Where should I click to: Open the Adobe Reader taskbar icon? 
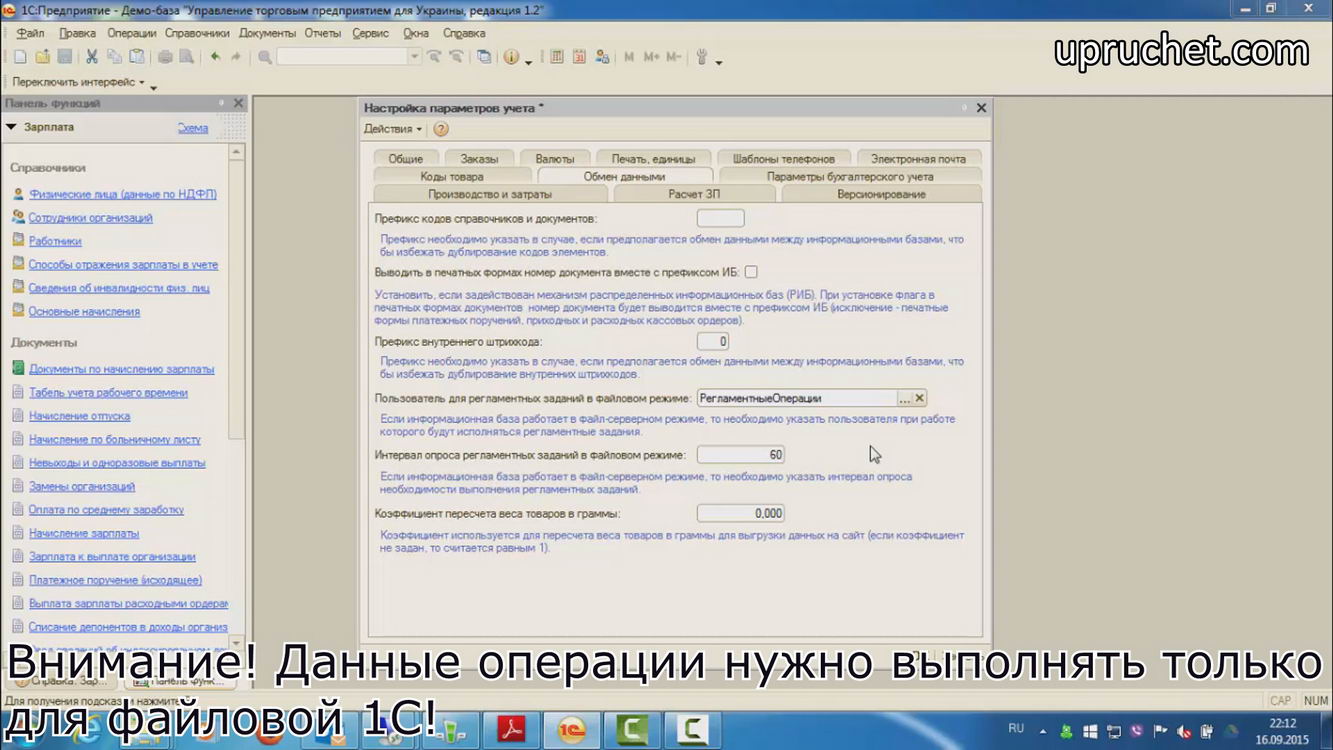coord(512,730)
